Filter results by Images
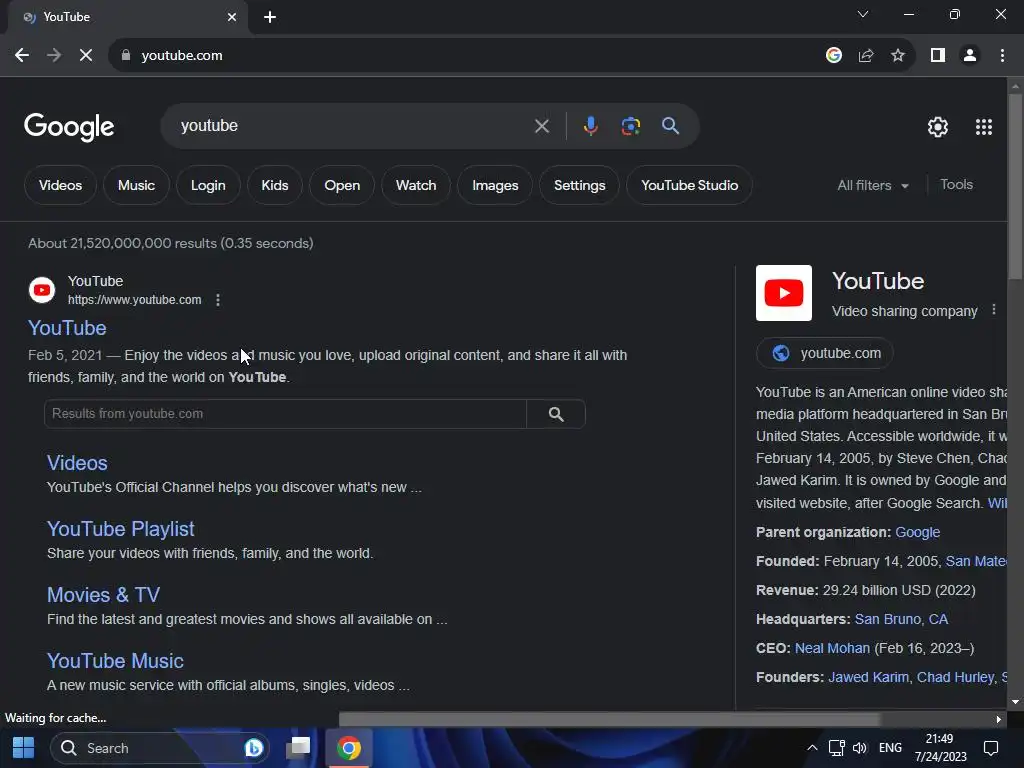The image size is (1024, 768). (495, 185)
